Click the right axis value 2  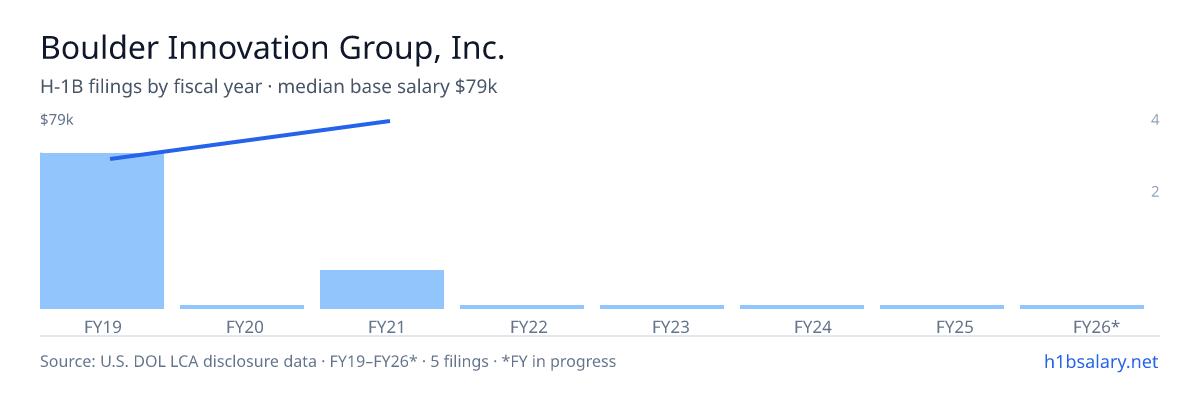pos(1155,191)
